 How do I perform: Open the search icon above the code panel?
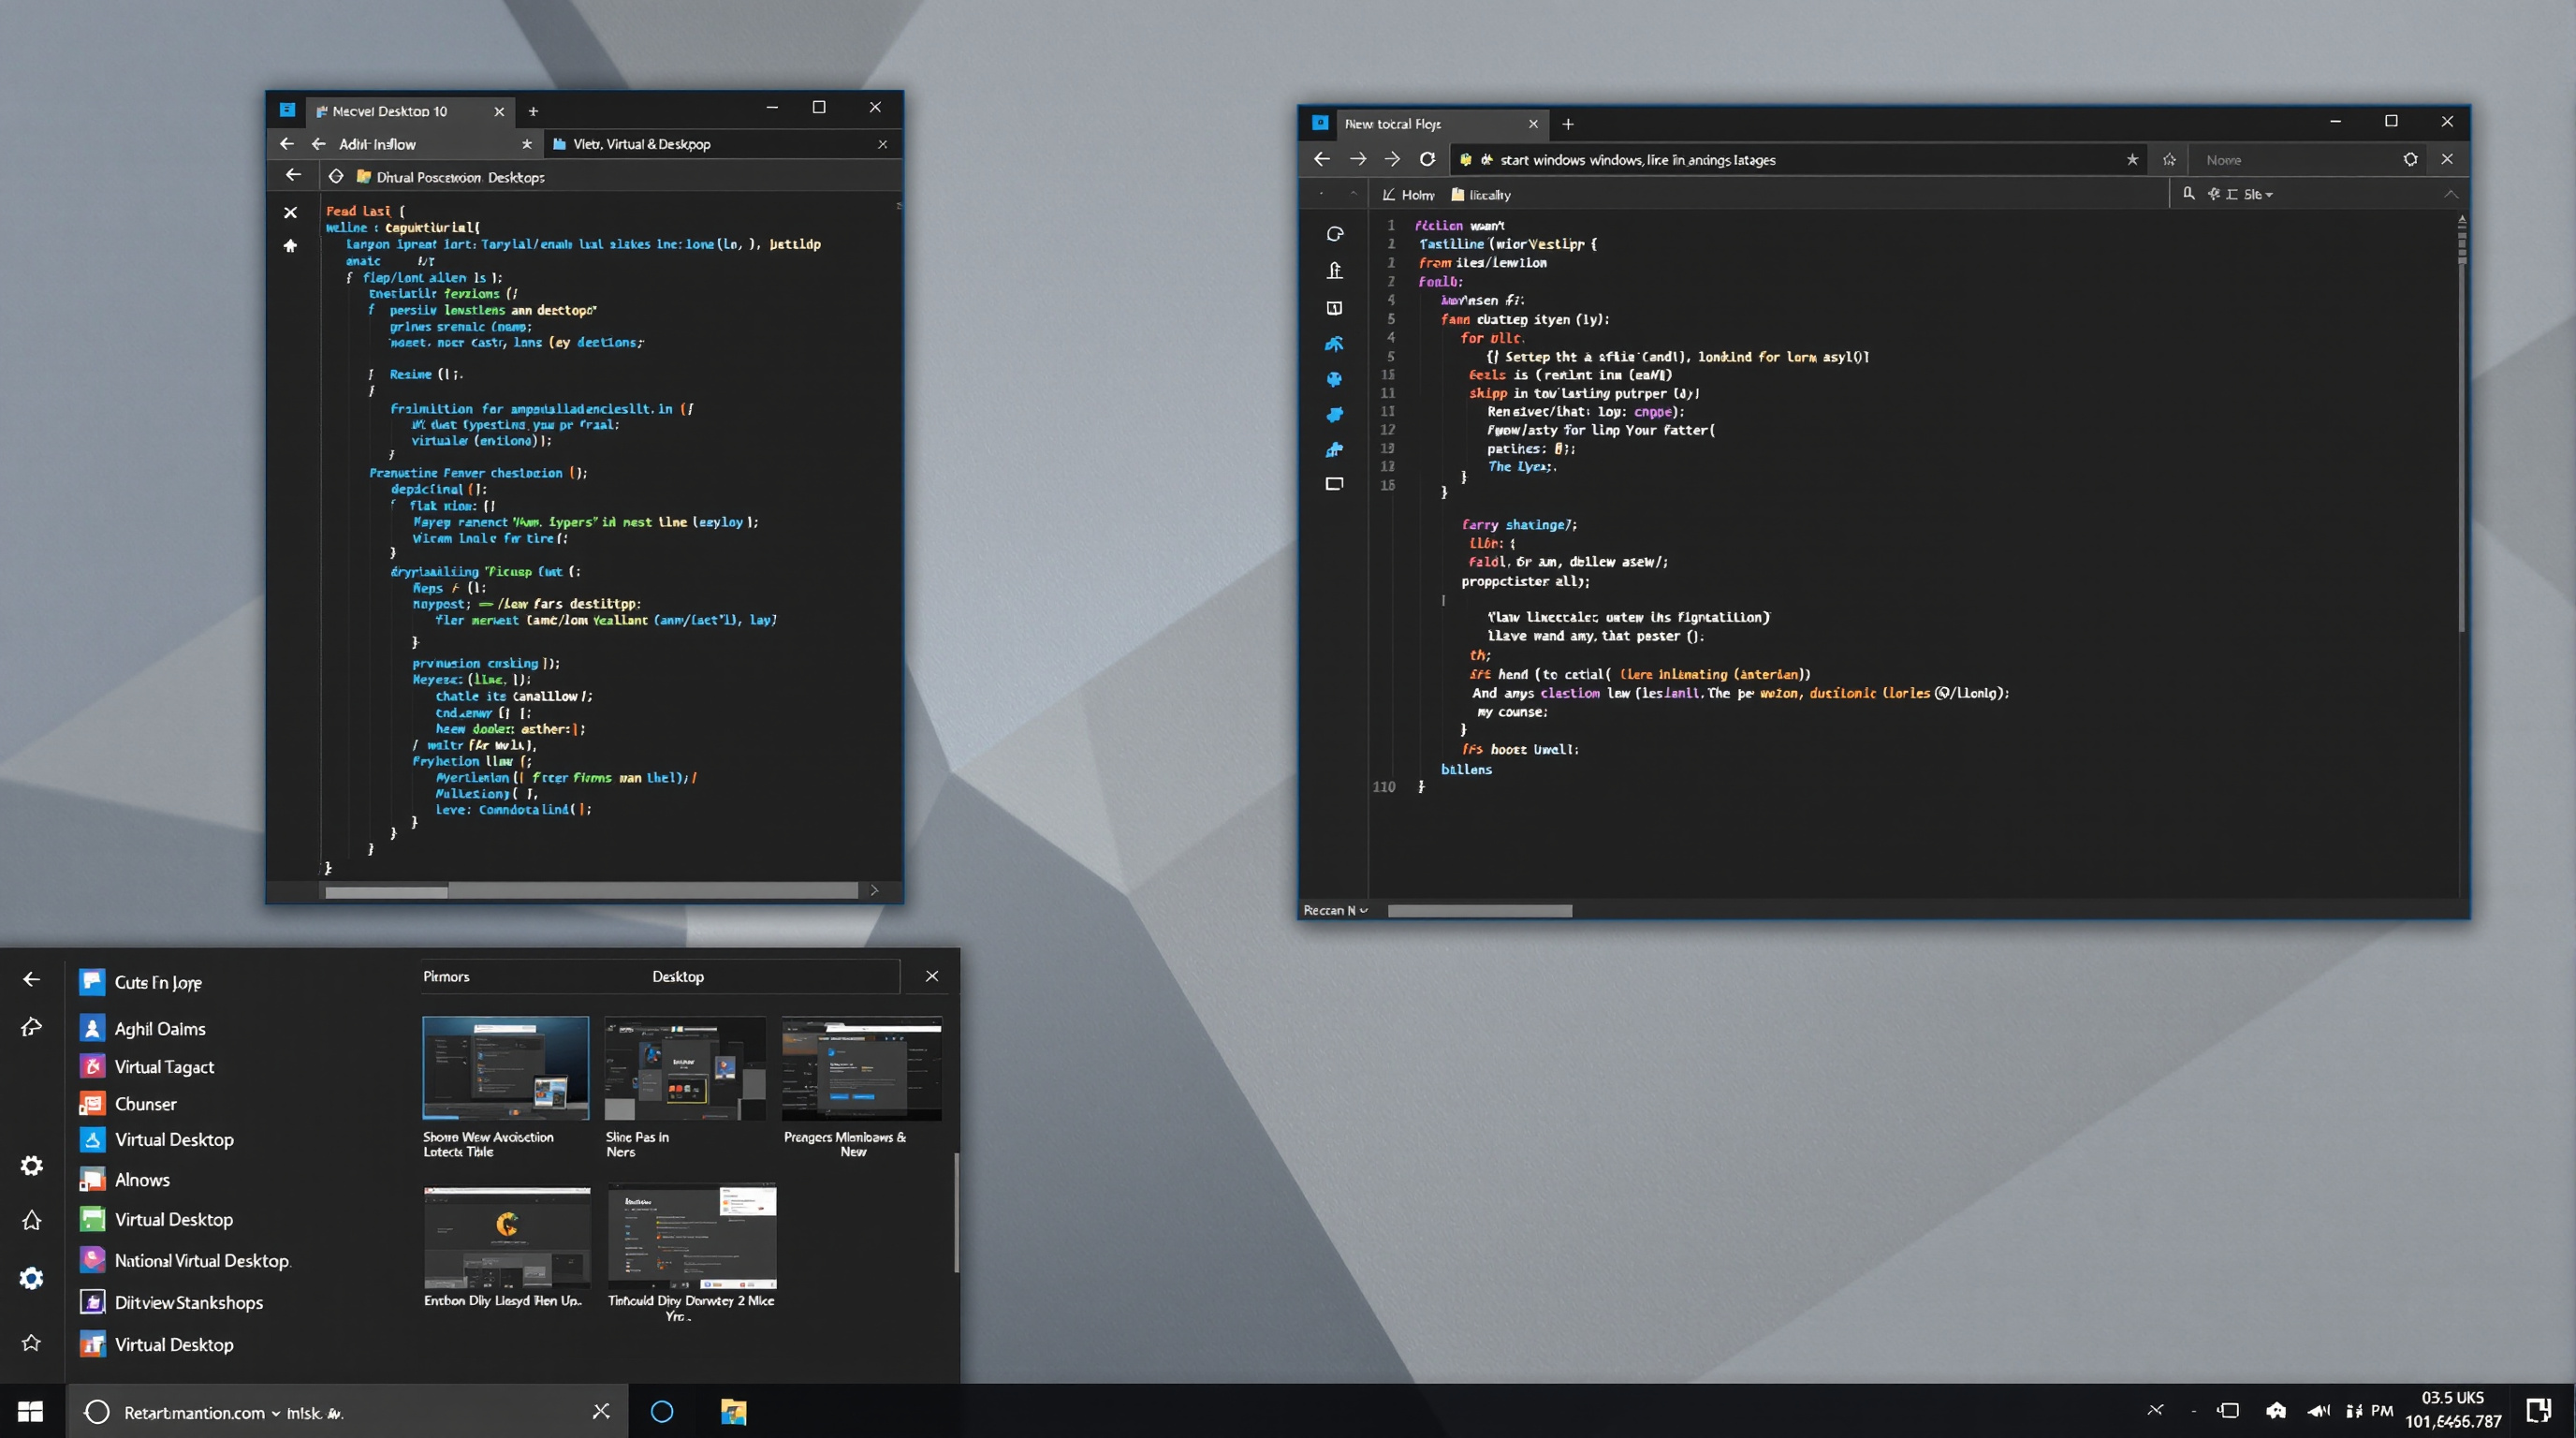pyautogui.click(x=2189, y=194)
